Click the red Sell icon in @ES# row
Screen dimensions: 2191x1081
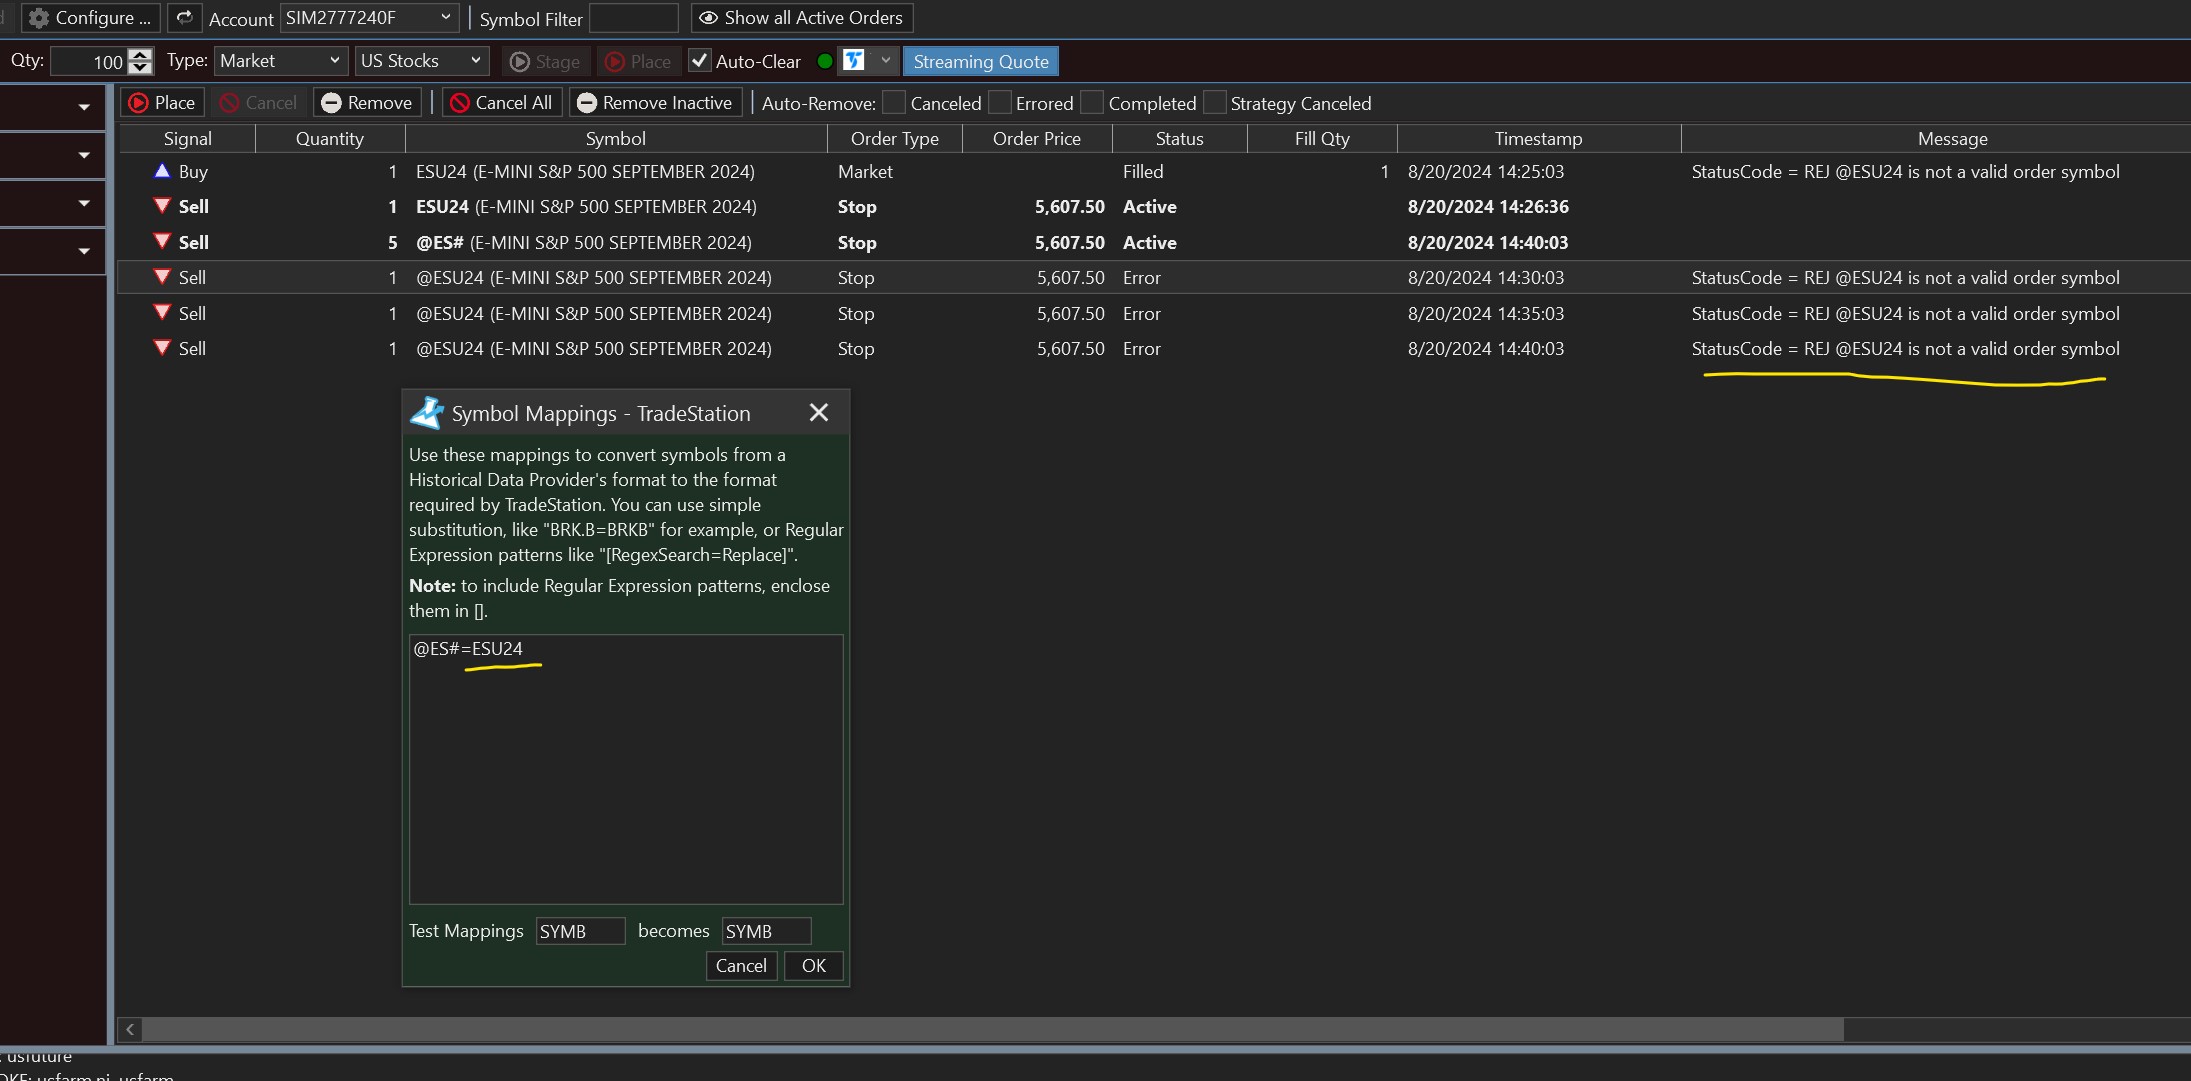161,242
